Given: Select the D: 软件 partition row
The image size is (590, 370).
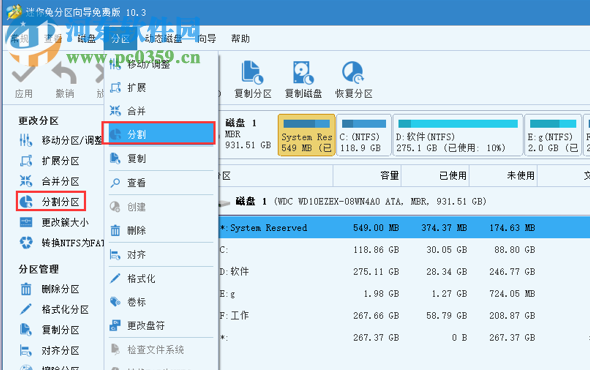Looking at the screenshot, I should coord(404,271).
